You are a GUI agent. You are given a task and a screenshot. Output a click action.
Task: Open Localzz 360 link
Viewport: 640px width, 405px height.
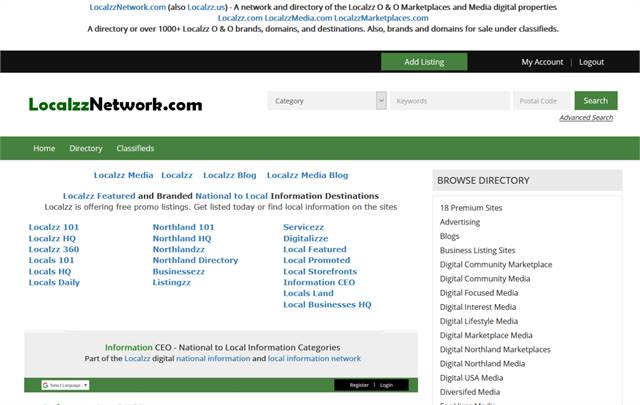point(54,249)
